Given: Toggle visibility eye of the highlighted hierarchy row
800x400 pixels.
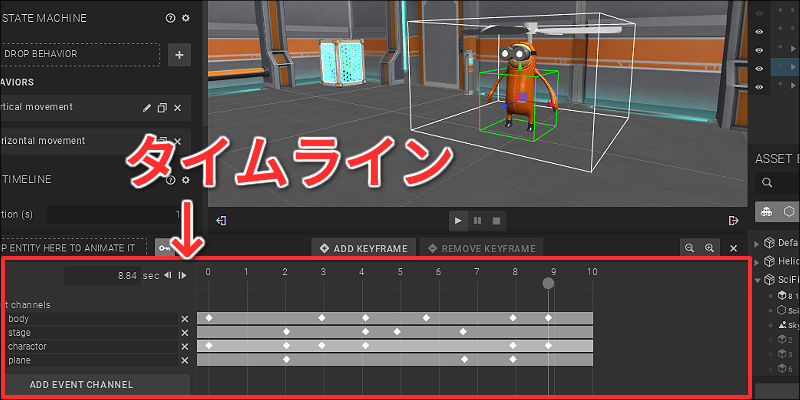Looking at the screenshot, I should 759,68.
